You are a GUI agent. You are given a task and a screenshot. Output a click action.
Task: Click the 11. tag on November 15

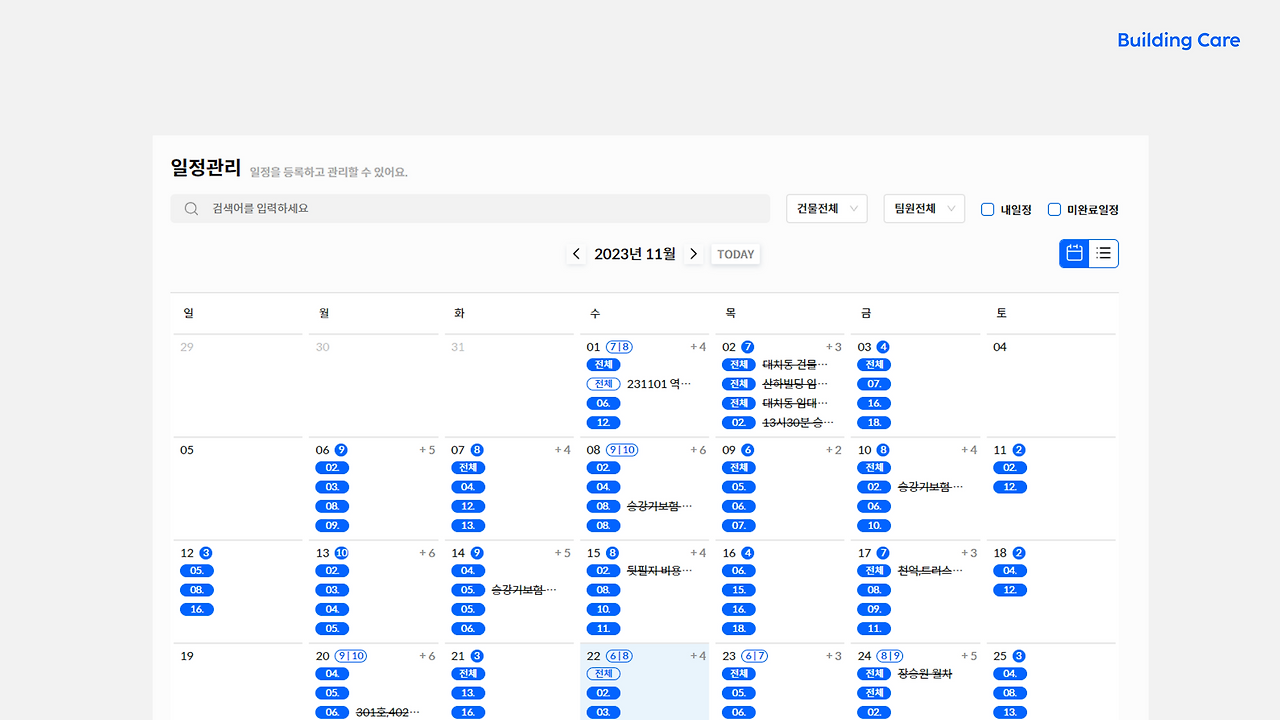pyautogui.click(x=603, y=628)
